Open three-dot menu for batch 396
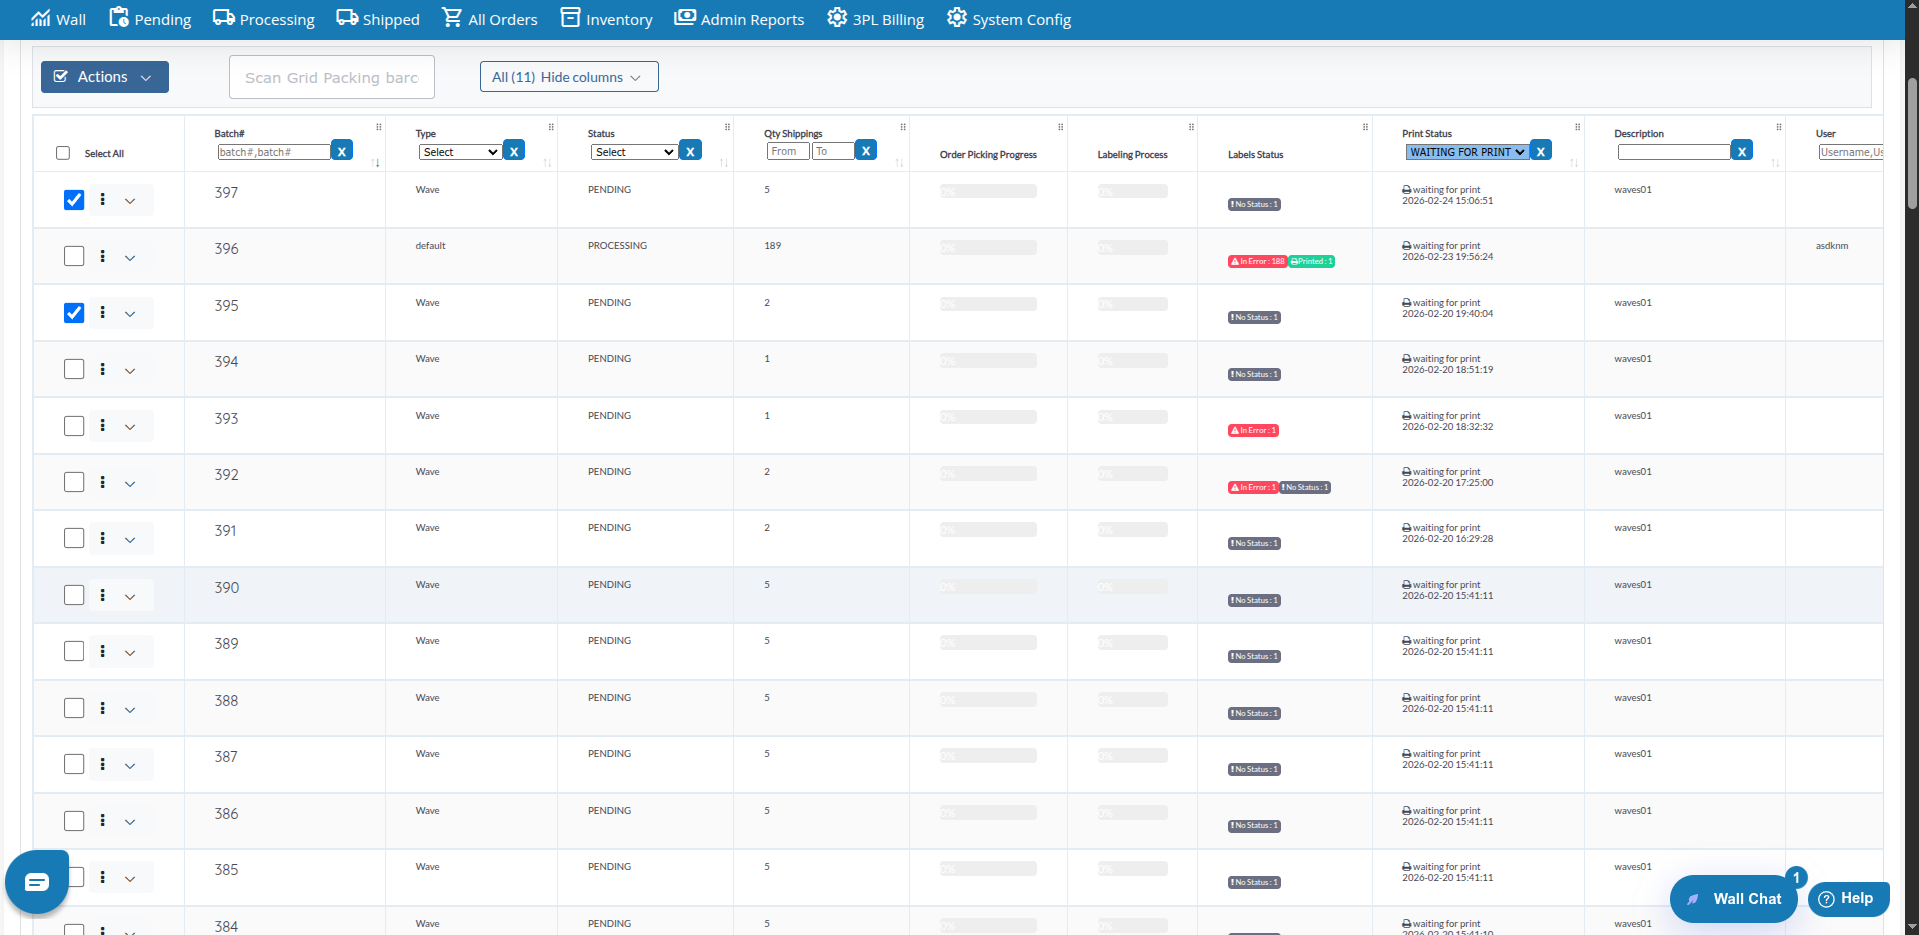Screen dimensions: 1919x935 (103, 256)
